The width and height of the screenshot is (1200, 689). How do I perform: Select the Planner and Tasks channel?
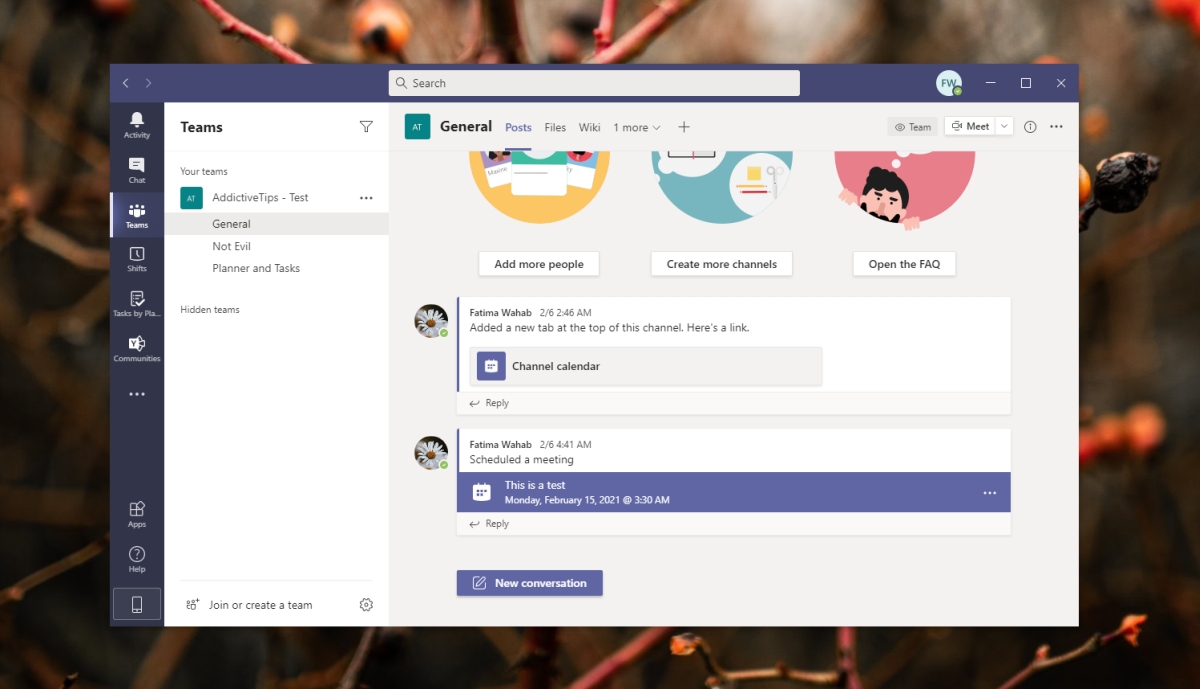coord(277,268)
